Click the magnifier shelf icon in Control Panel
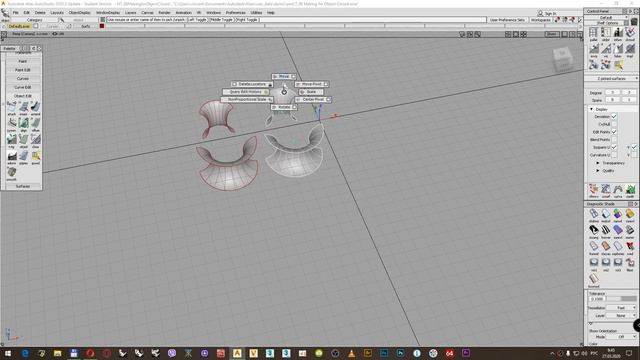The image size is (640, 360). (x=618, y=65)
